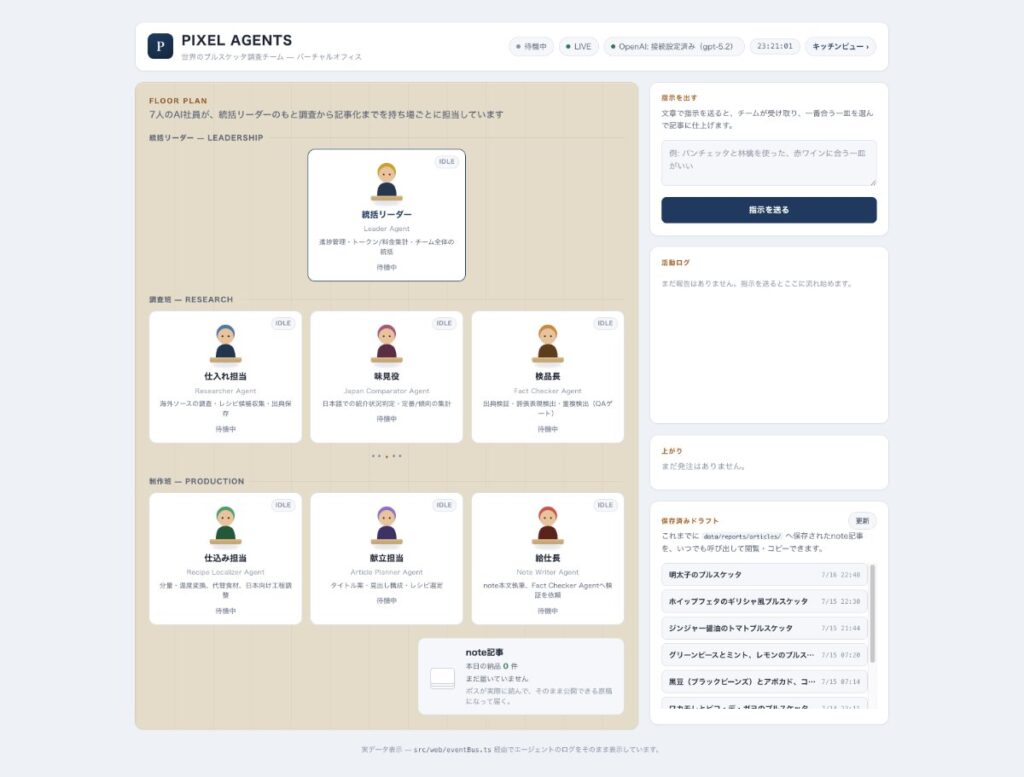Click IDLE badge on 検品長 card
The image size is (1024, 777).
605,323
